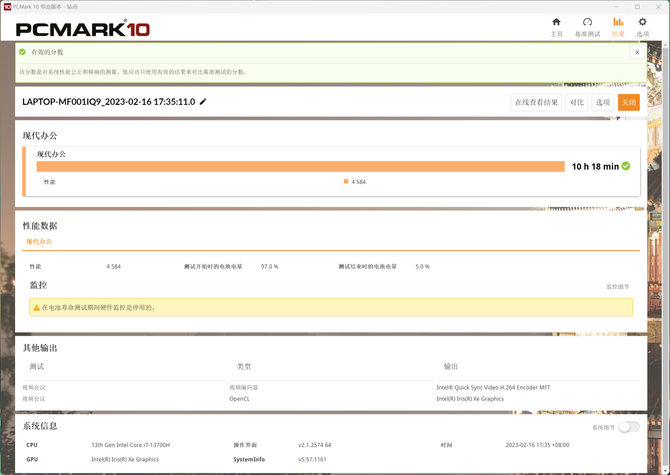The image size is (670, 475).
Task: Click Options (选项) button in result header
Action: (x=602, y=103)
